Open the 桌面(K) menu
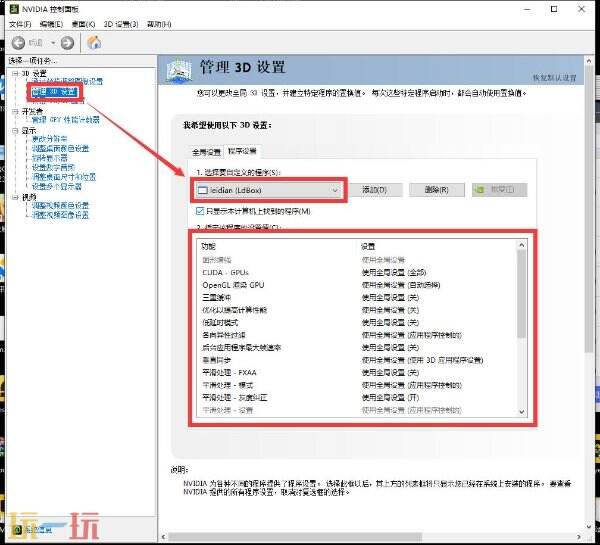This screenshot has height=545, width=600. 83,24
